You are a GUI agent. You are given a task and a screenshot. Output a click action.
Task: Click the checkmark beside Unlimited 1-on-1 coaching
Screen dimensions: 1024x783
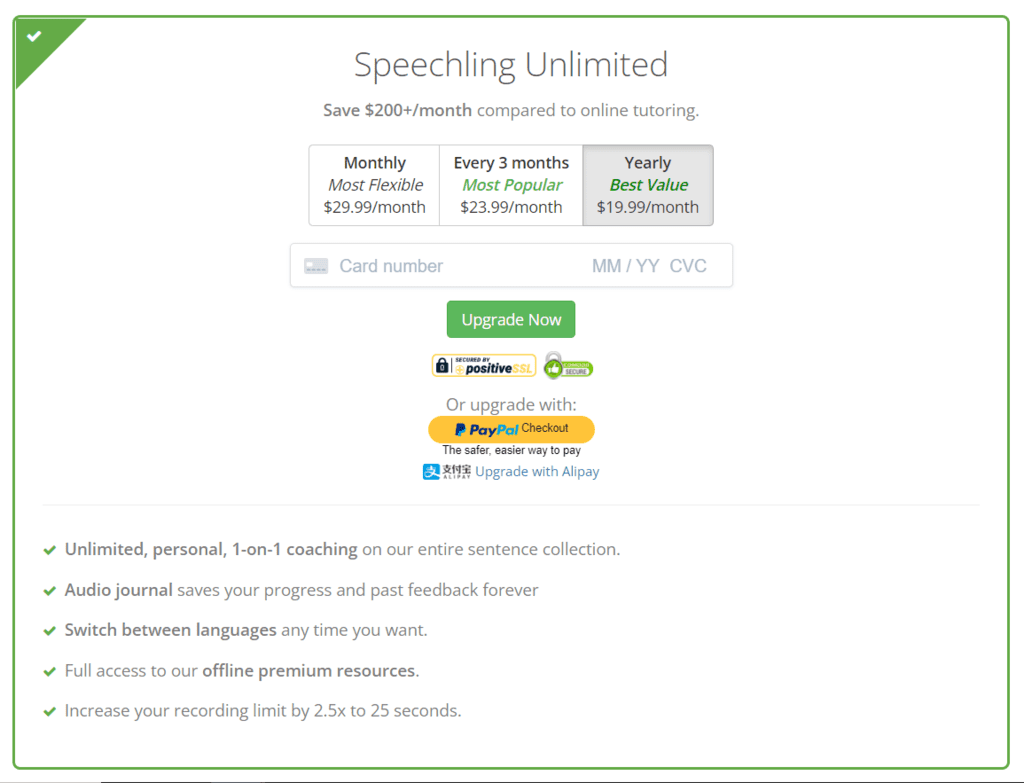tap(50, 550)
